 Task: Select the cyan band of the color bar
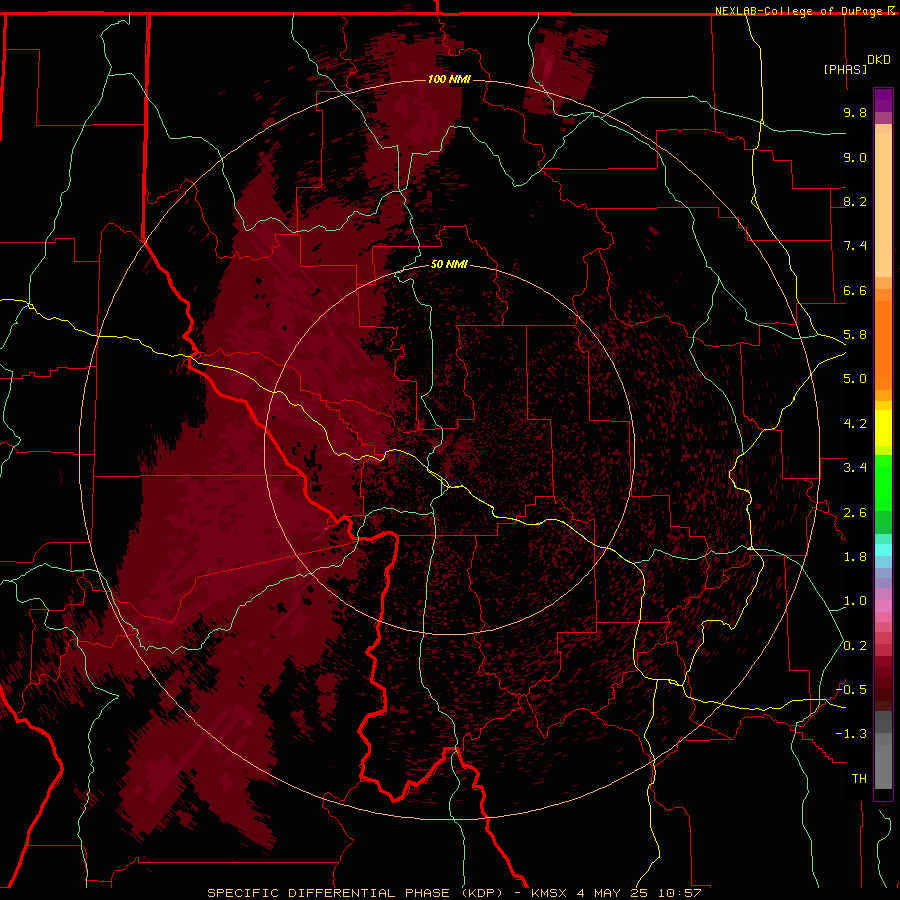pos(883,550)
